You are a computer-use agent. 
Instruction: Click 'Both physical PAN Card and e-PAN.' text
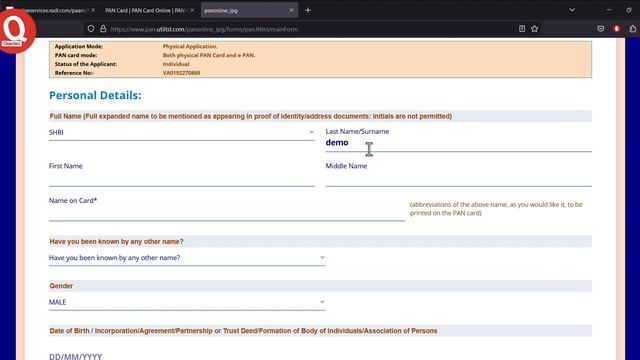209,55
